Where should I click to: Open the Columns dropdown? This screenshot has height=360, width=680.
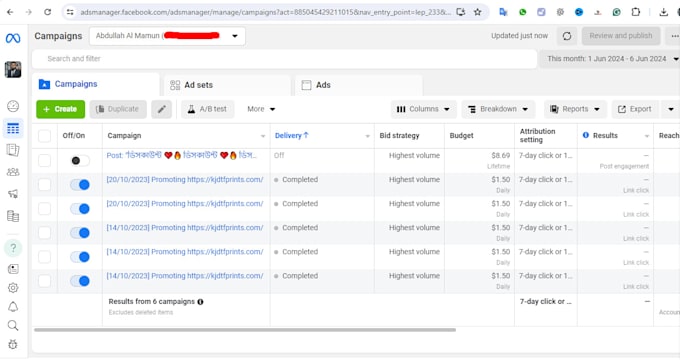click(x=423, y=109)
